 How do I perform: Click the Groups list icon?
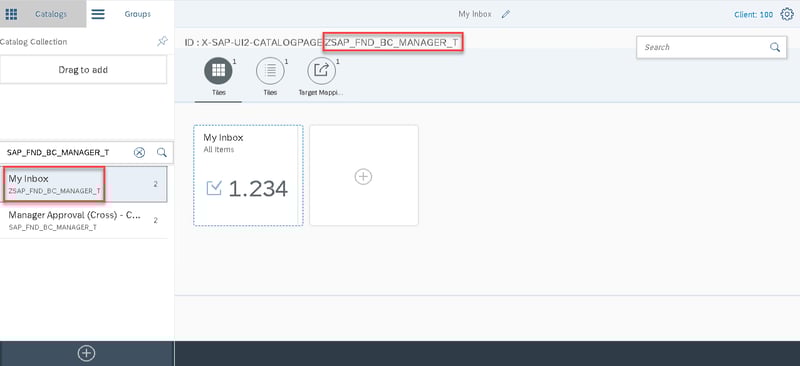click(98, 14)
